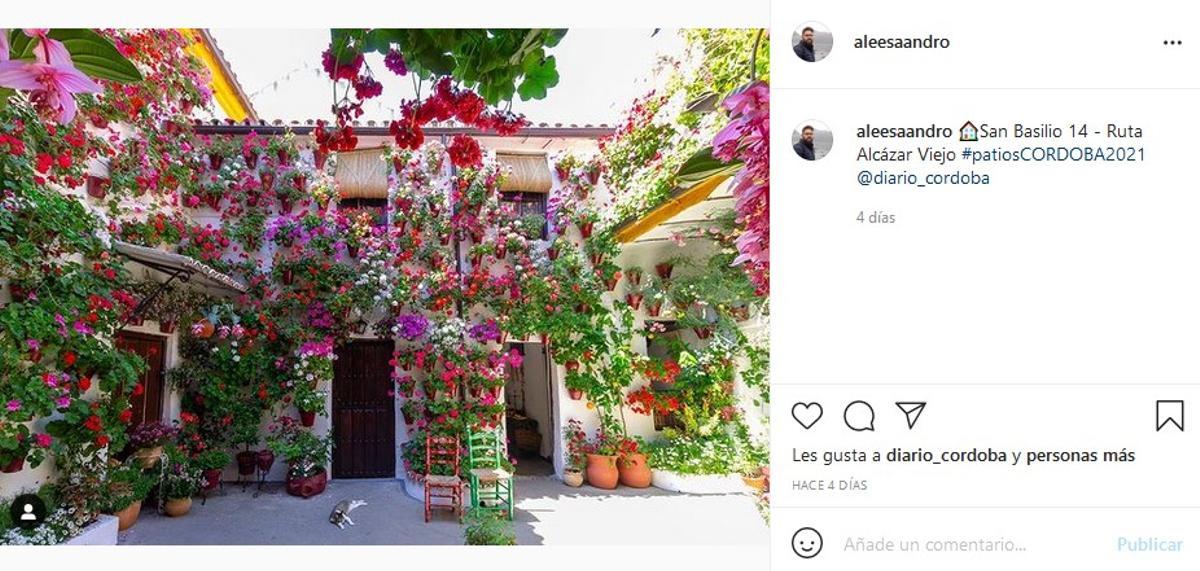Save the post with the bookmark icon
This screenshot has height=571, width=1200.
pos(1170,416)
